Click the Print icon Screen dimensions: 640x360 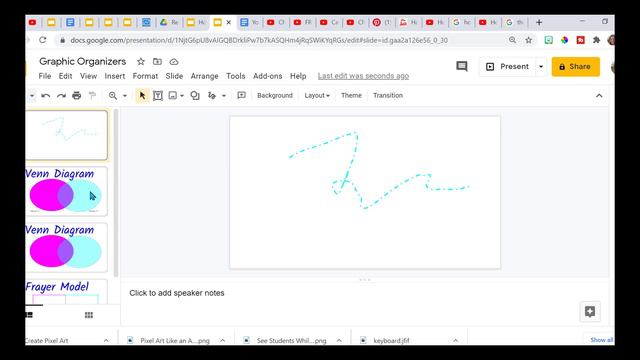[77, 96]
